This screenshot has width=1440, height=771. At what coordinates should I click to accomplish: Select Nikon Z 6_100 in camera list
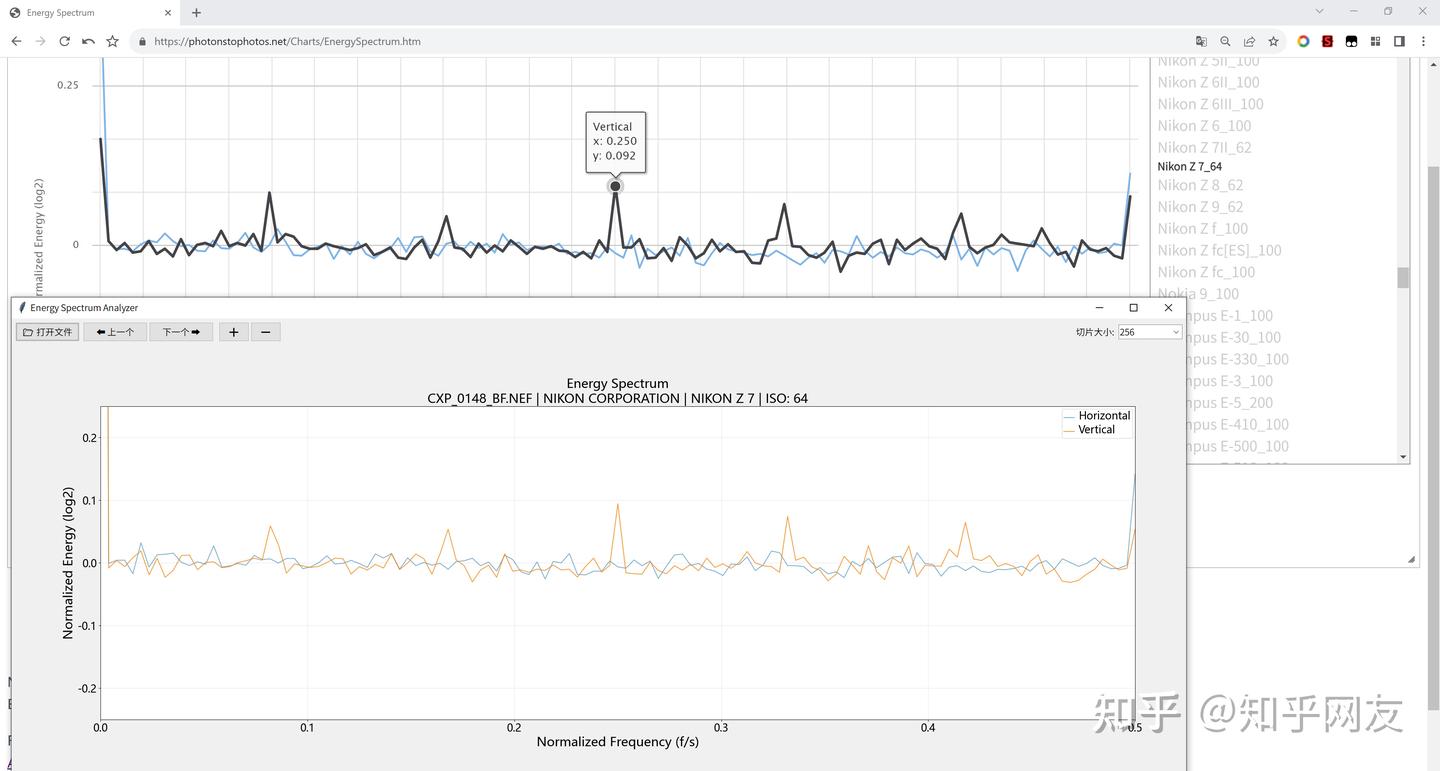(1204, 126)
